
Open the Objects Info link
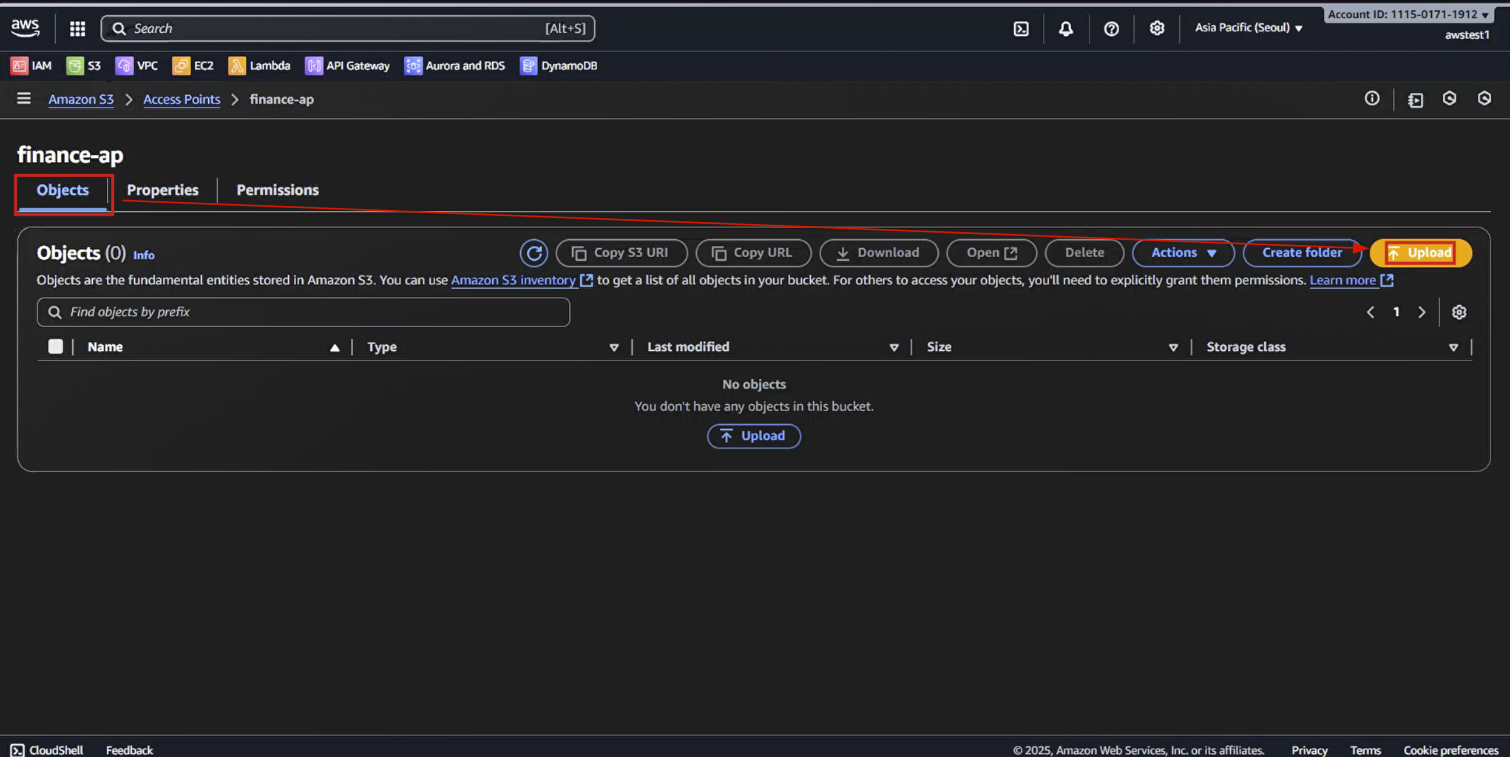144,255
